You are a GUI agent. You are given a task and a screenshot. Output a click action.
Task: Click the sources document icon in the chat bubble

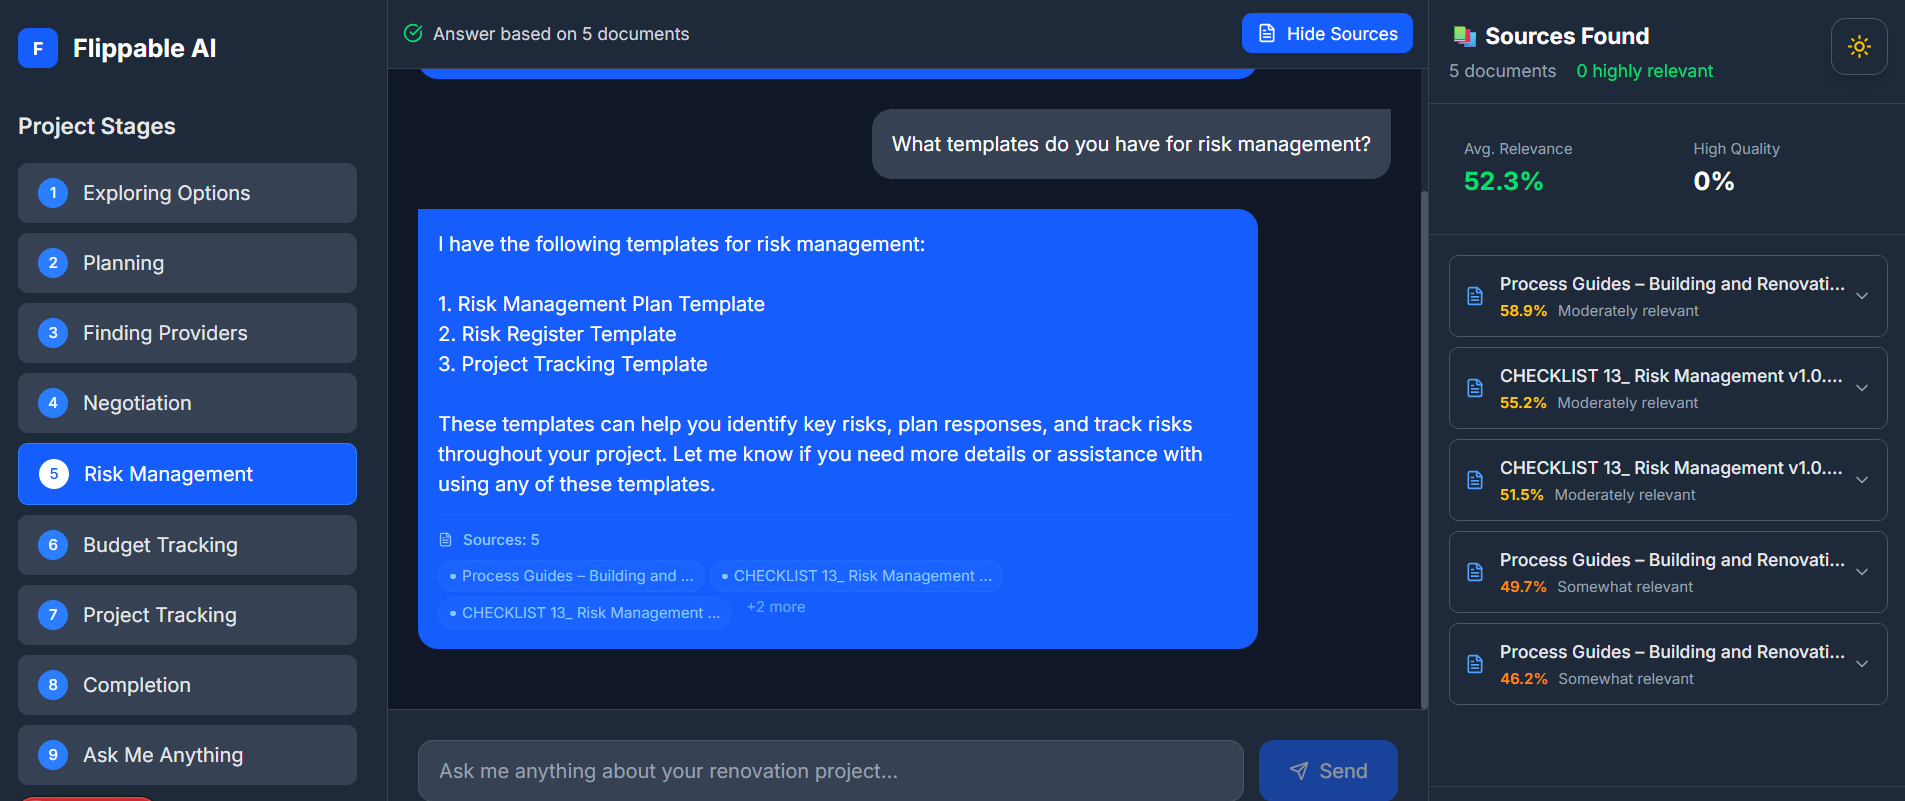(446, 539)
